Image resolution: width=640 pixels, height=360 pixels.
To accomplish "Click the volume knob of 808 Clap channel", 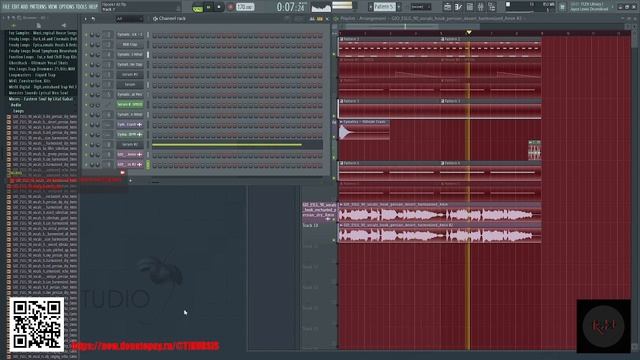I will [98, 44].
